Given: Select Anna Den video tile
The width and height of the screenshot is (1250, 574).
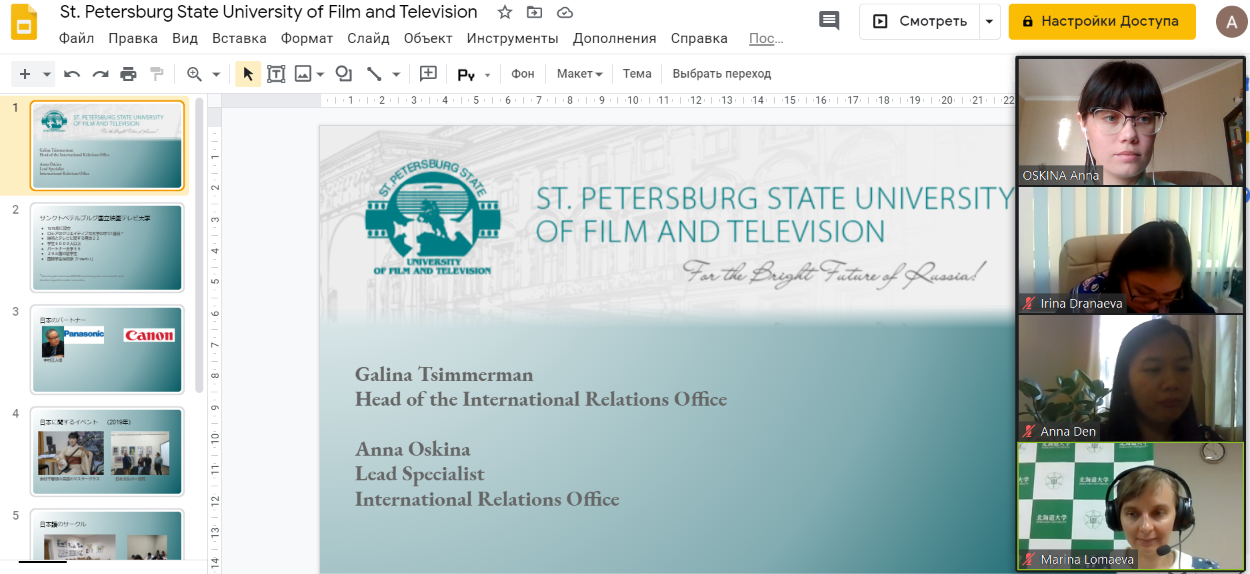Looking at the screenshot, I should [1131, 377].
